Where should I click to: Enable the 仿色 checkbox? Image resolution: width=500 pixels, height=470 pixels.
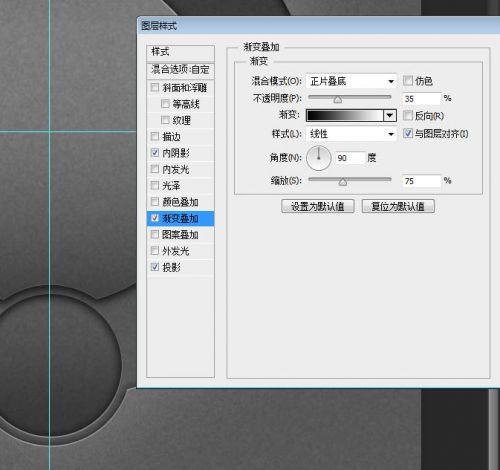[407, 80]
